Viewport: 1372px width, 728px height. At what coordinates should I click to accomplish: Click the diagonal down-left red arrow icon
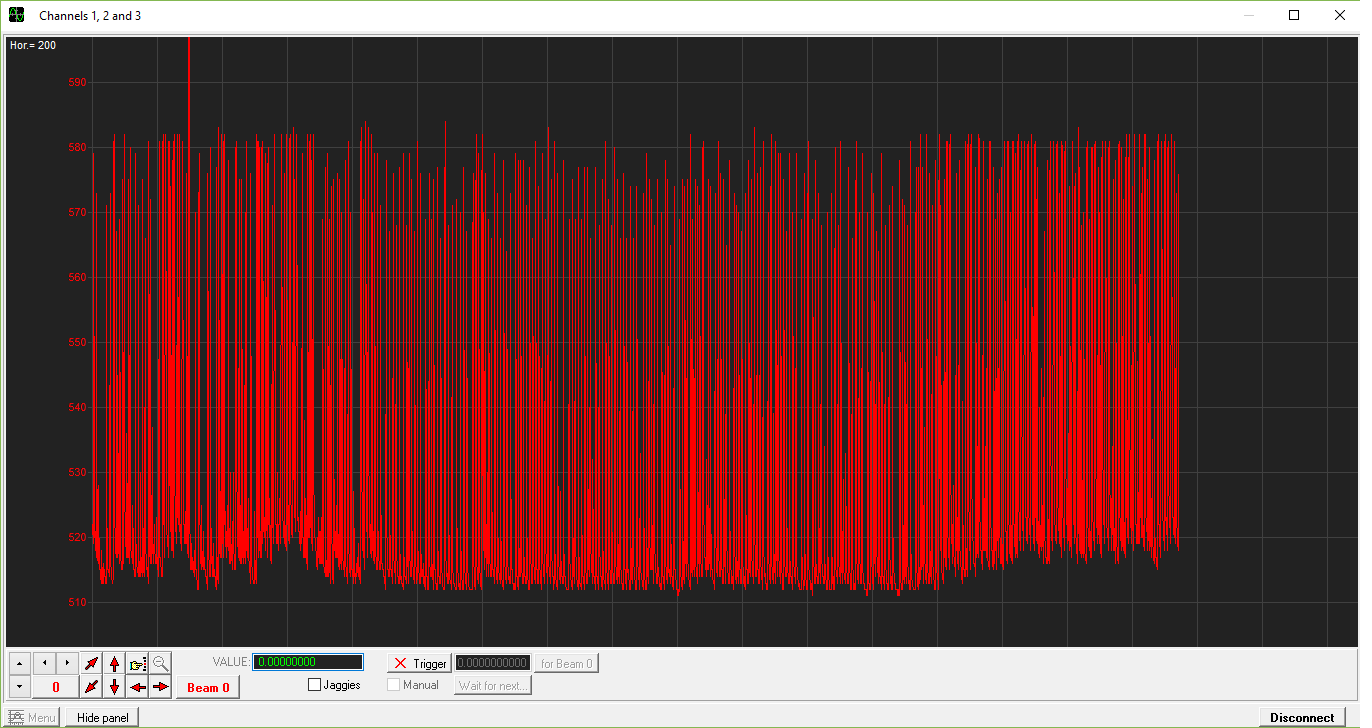pos(91,687)
